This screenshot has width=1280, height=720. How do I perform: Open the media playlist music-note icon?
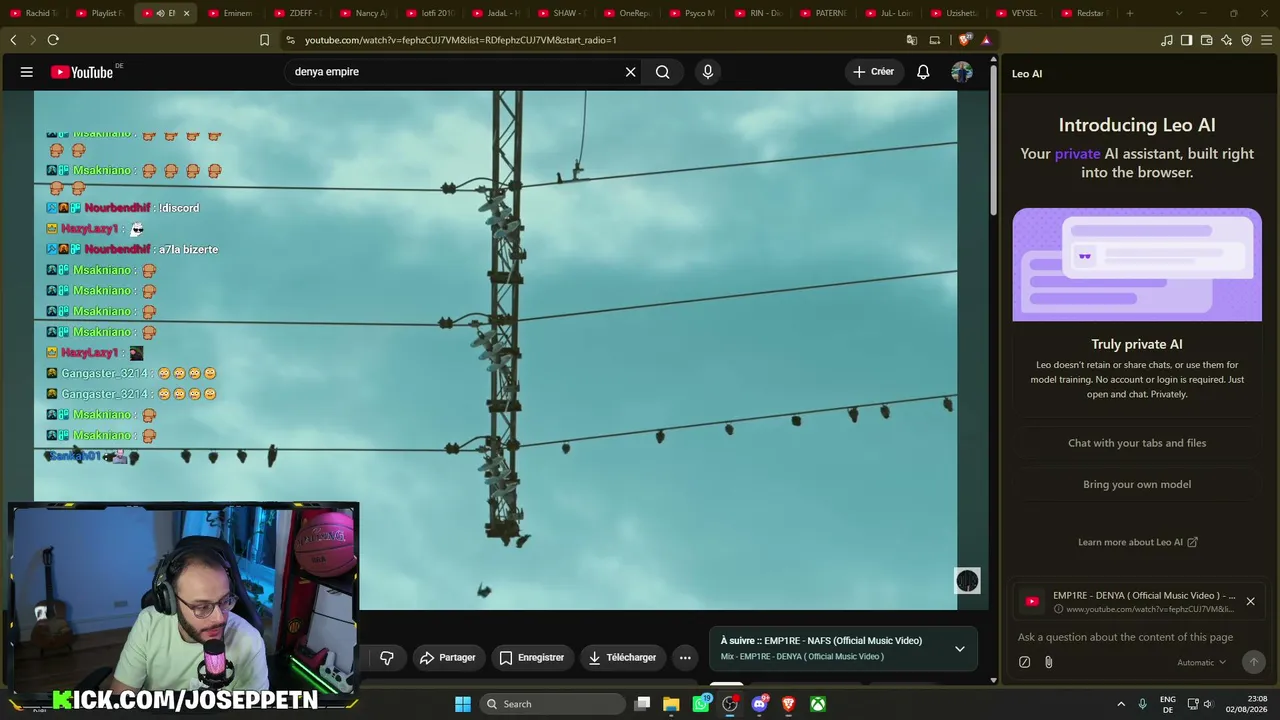(x=1167, y=40)
